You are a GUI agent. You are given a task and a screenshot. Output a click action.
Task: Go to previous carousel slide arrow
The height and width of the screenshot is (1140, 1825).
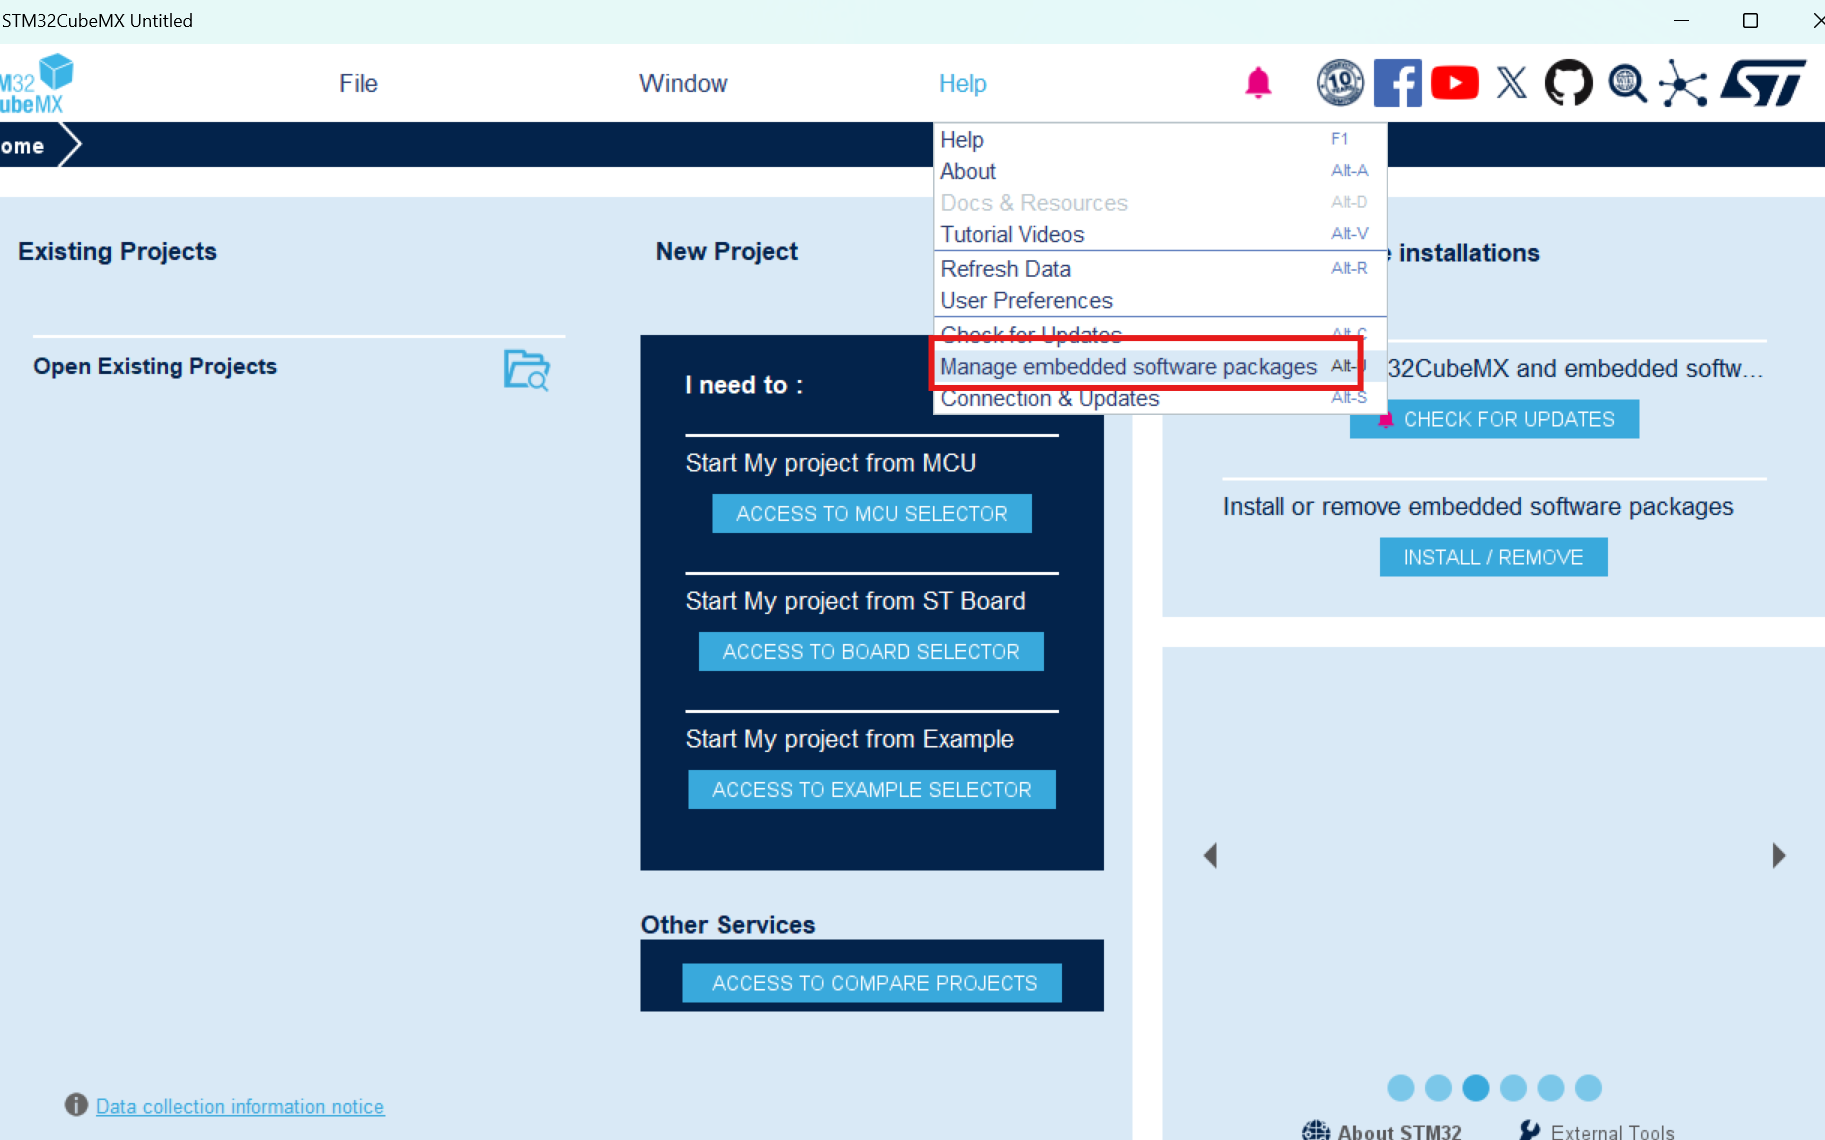coord(1210,855)
